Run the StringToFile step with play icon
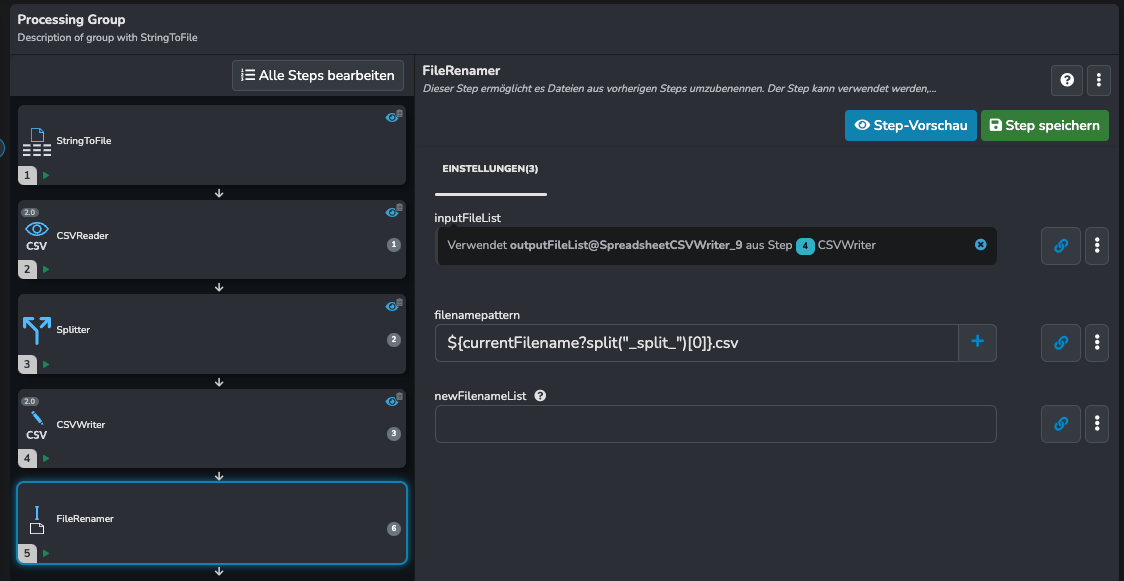This screenshot has width=1124, height=581. (x=46, y=175)
